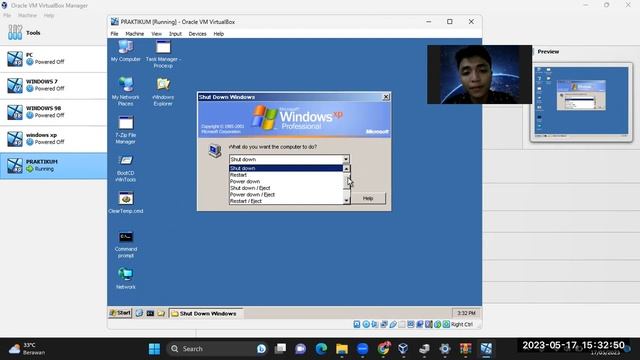Open Input menu in VM window
This screenshot has width=640, height=360.
pos(176,34)
